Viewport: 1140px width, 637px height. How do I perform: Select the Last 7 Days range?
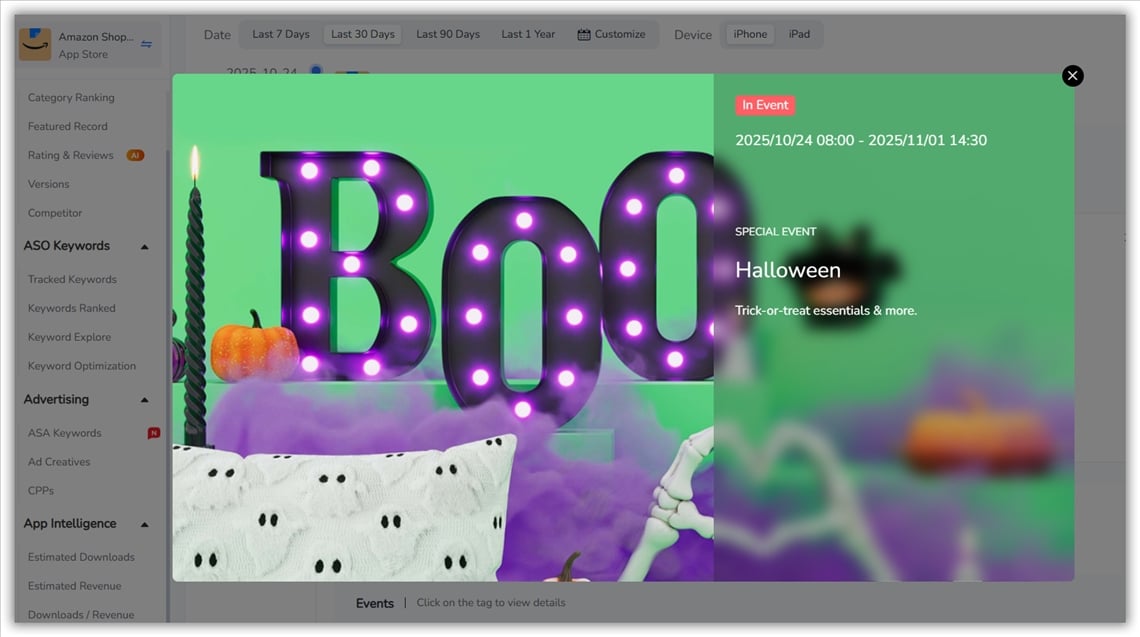[x=280, y=34]
